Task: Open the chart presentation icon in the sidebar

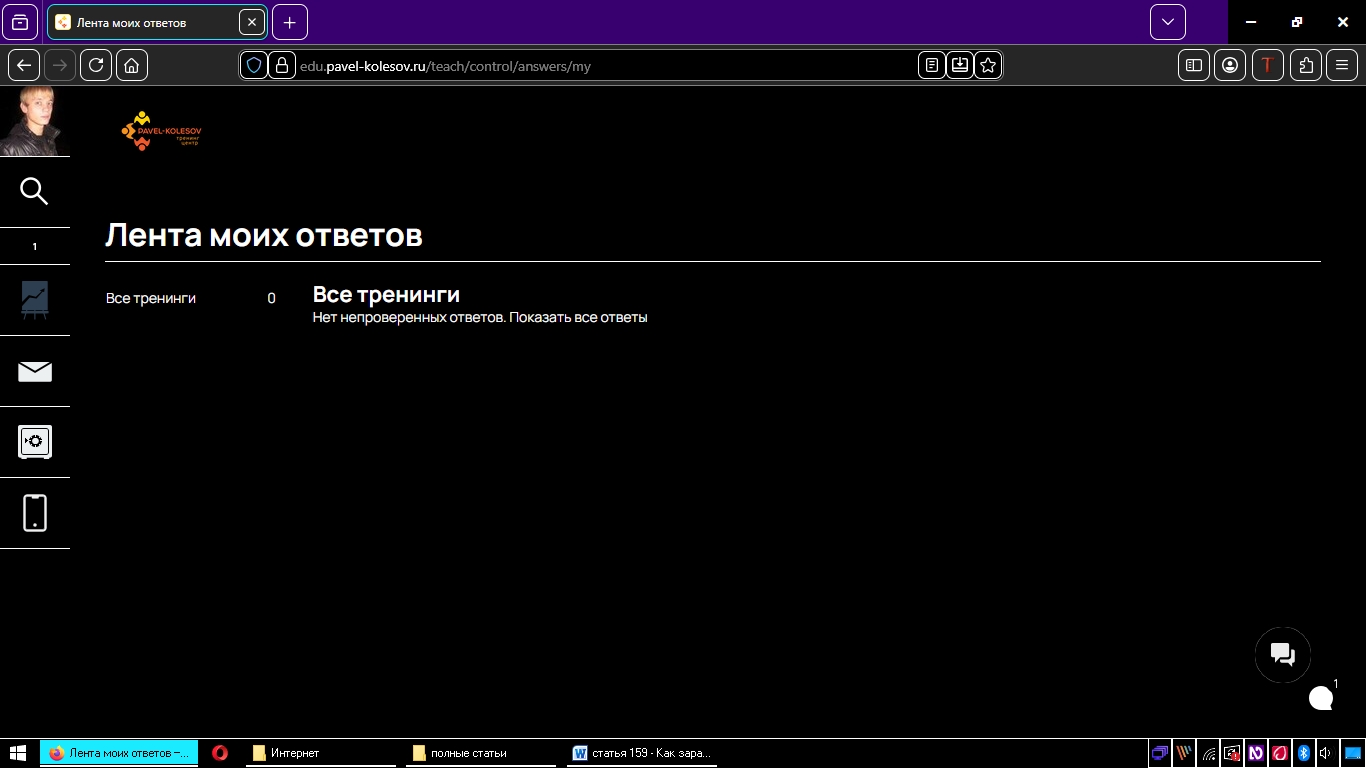Action: point(34,300)
